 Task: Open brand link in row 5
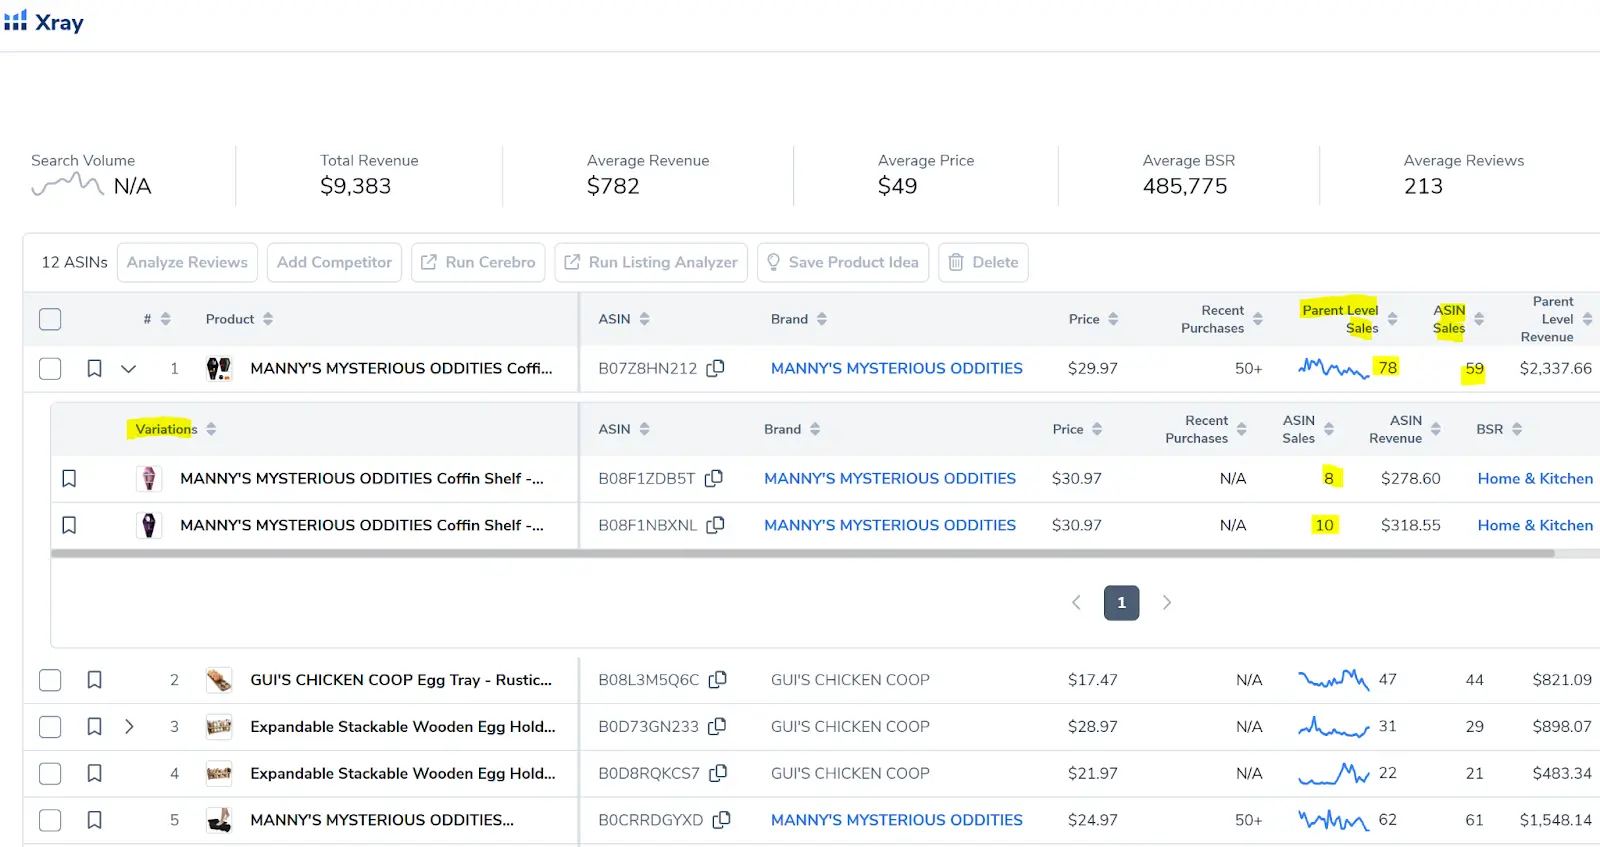point(896,820)
